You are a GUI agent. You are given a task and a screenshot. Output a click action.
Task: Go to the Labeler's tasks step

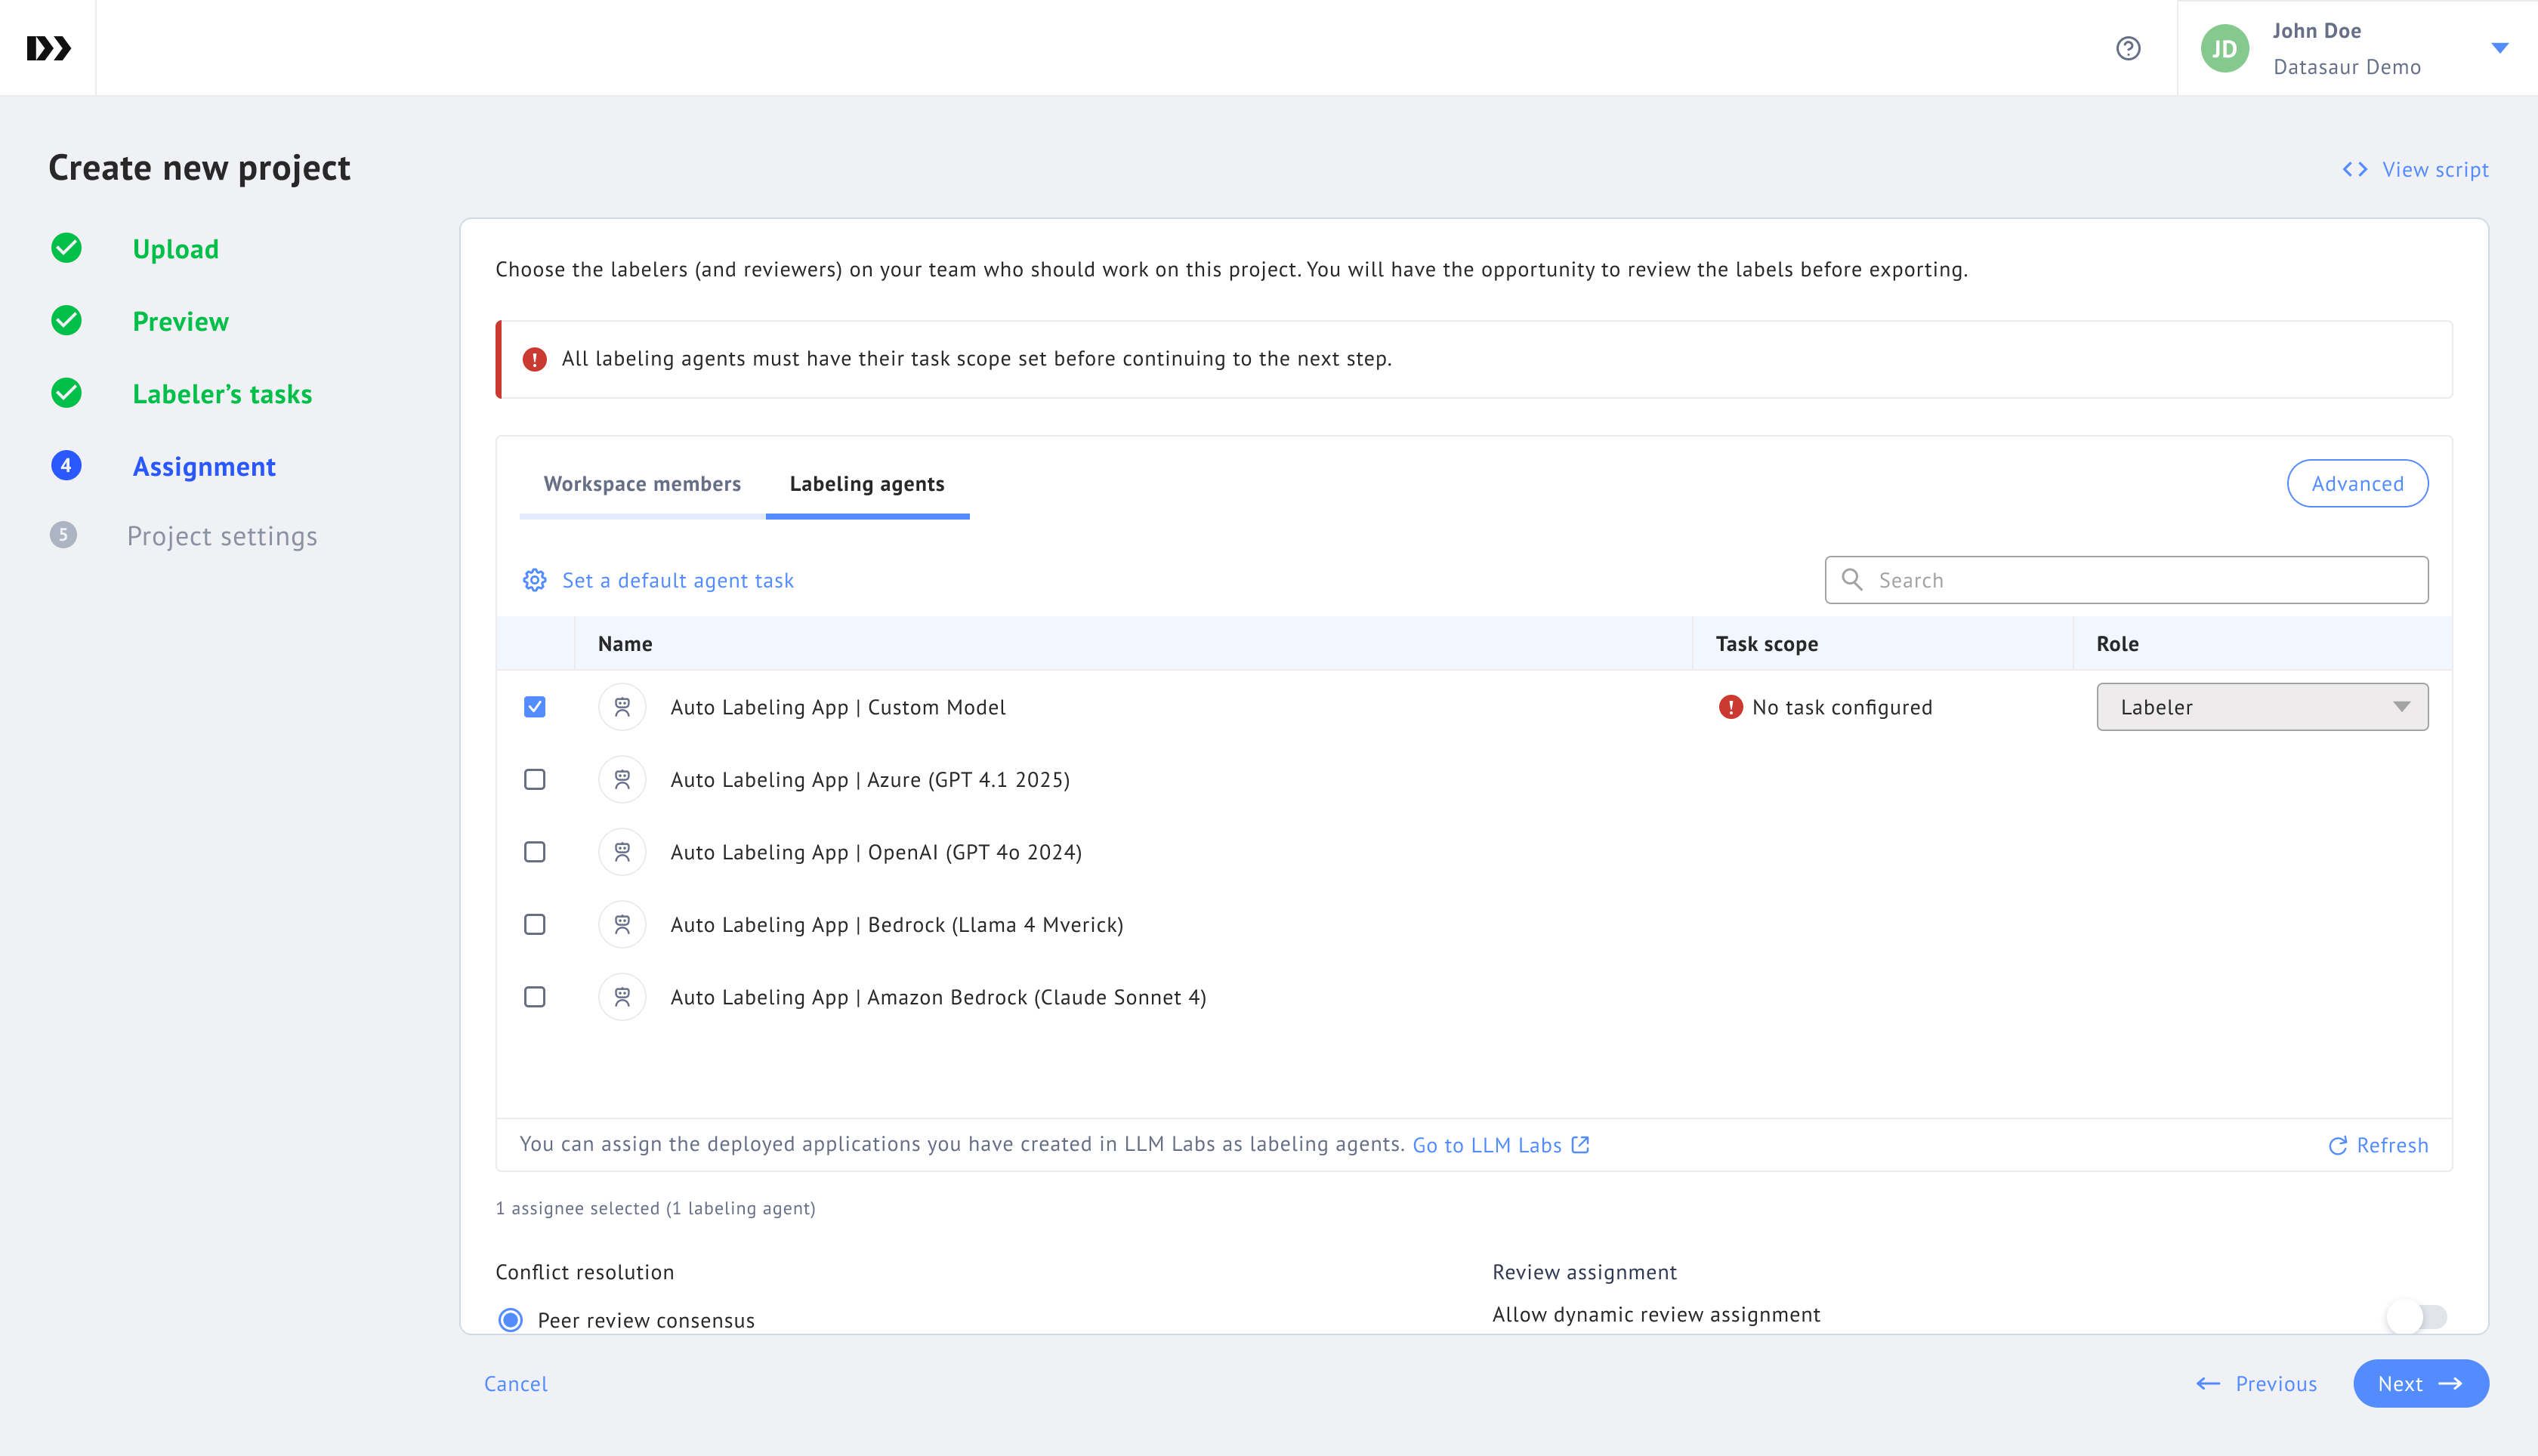pyautogui.click(x=222, y=394)
